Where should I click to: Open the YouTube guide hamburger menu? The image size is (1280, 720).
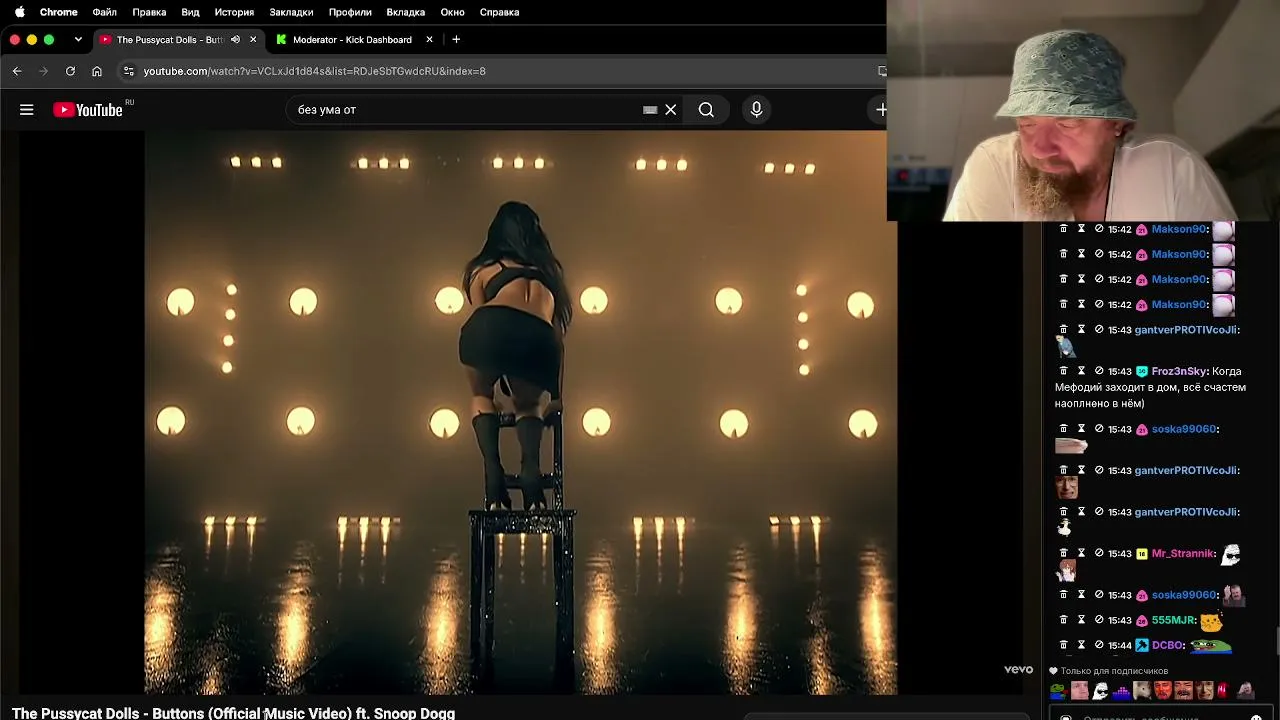27,110
